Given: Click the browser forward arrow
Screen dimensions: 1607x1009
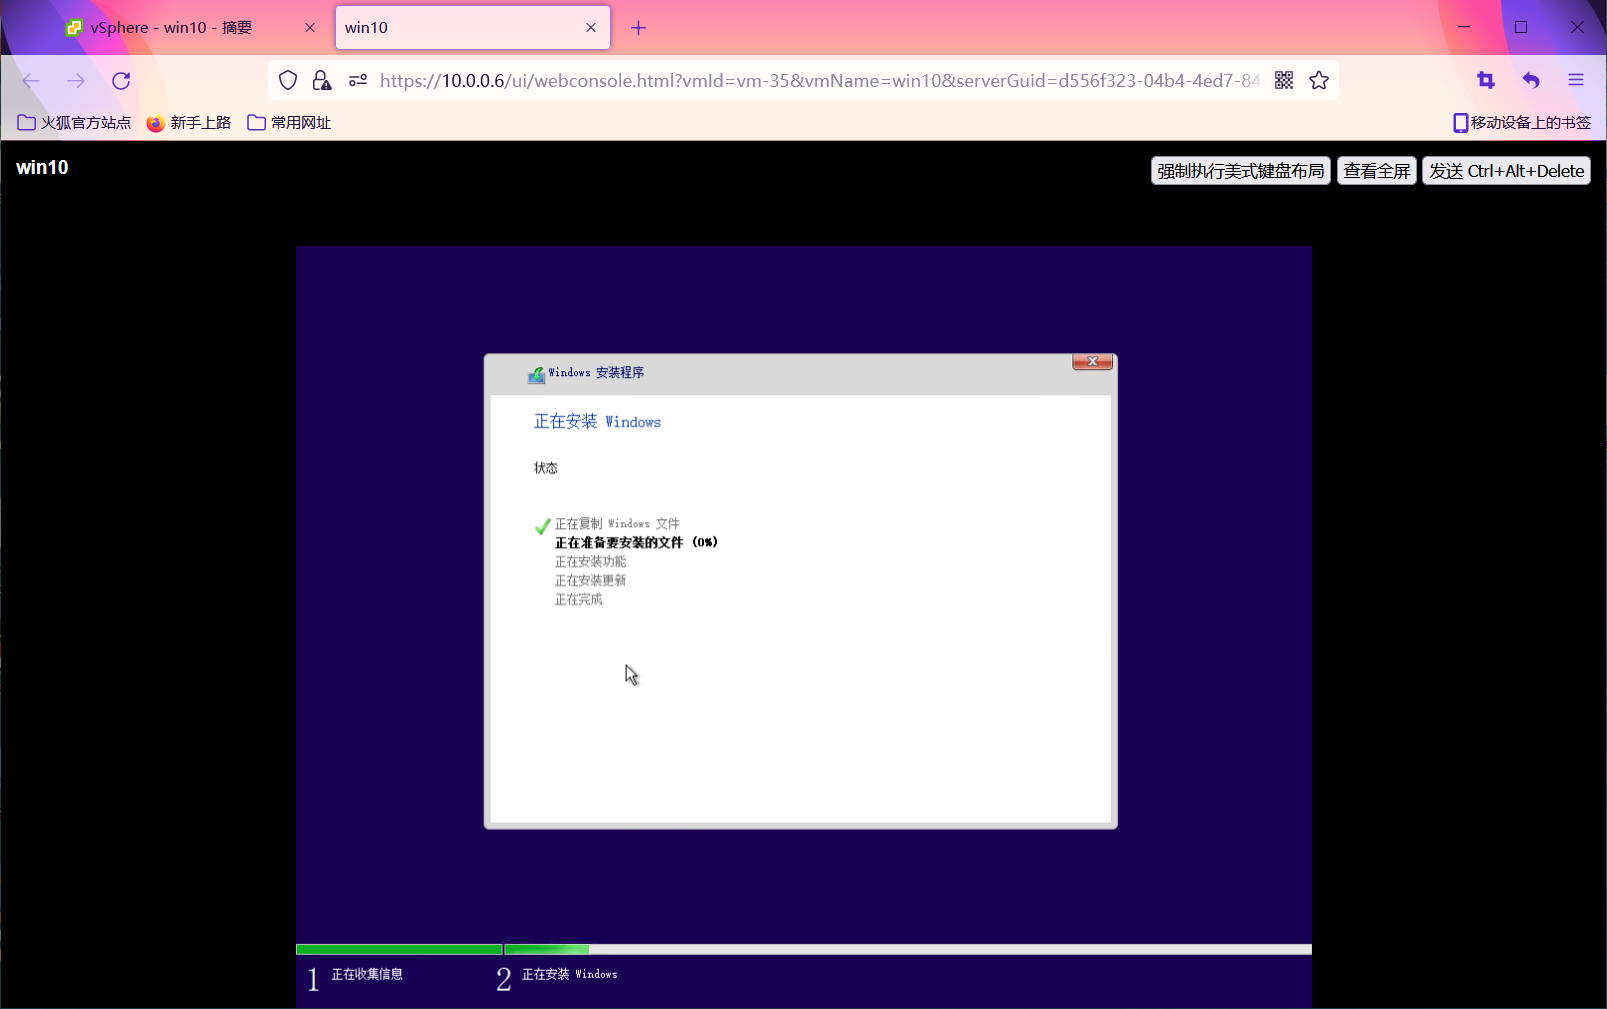Looking at the screenshot, I should pyautogui.click(x=76, y=81).
